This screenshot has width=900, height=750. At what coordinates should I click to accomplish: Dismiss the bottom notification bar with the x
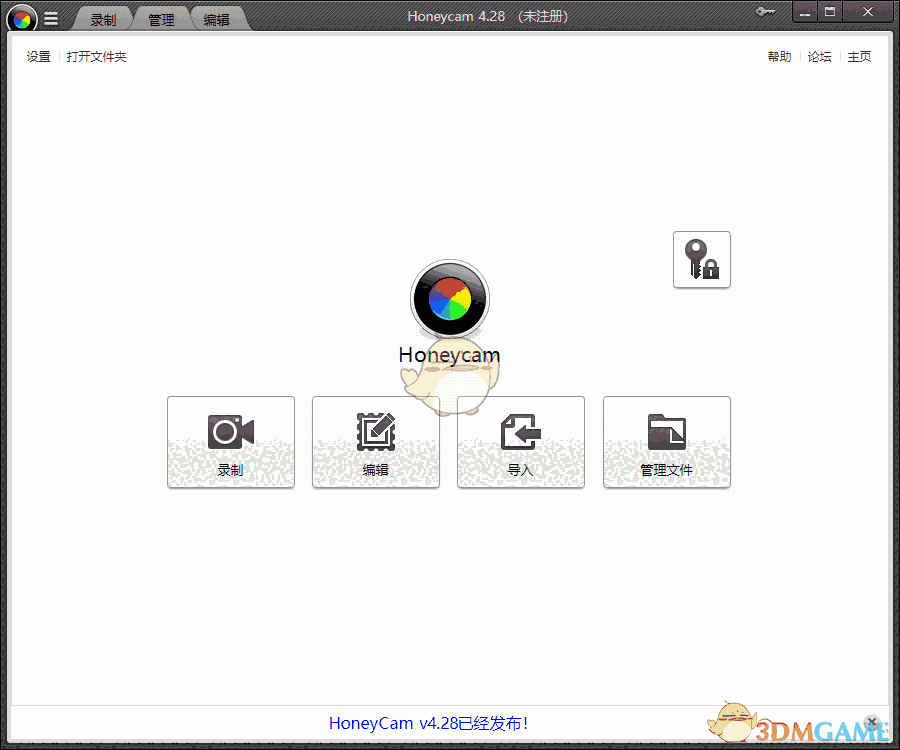[871, 722]
